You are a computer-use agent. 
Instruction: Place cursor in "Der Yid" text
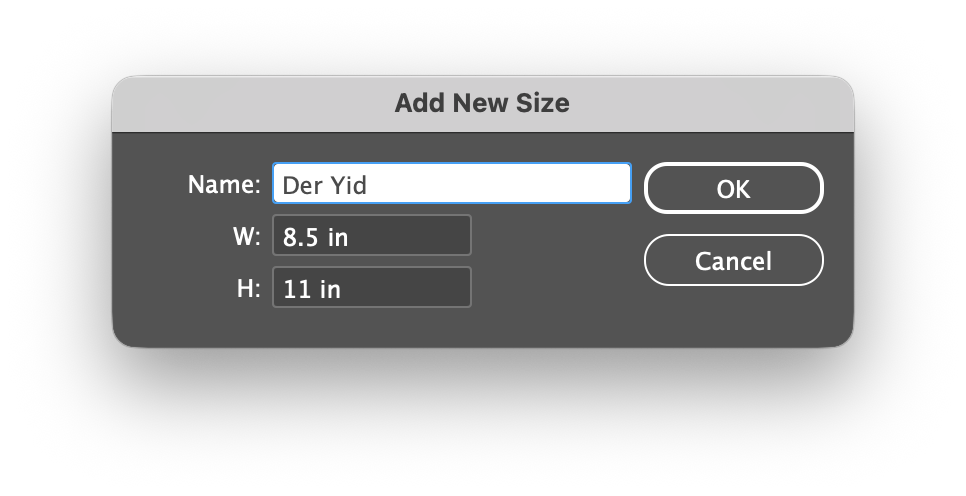[x=325, y=185]
